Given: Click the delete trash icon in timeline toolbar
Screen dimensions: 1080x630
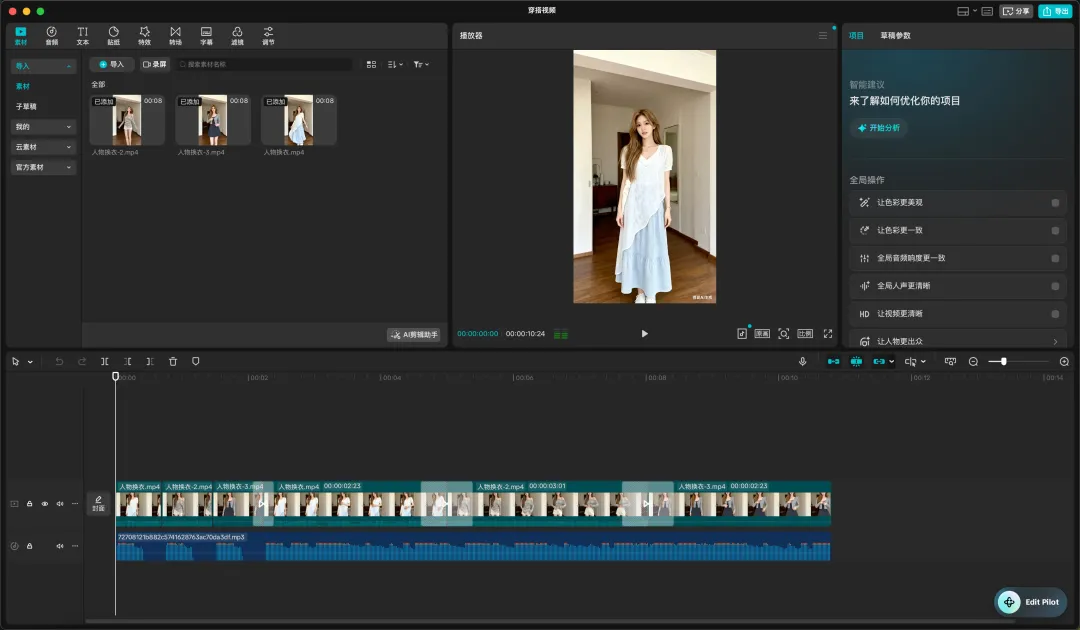Looking at the screenshot, I should click(x=173, y=361).
